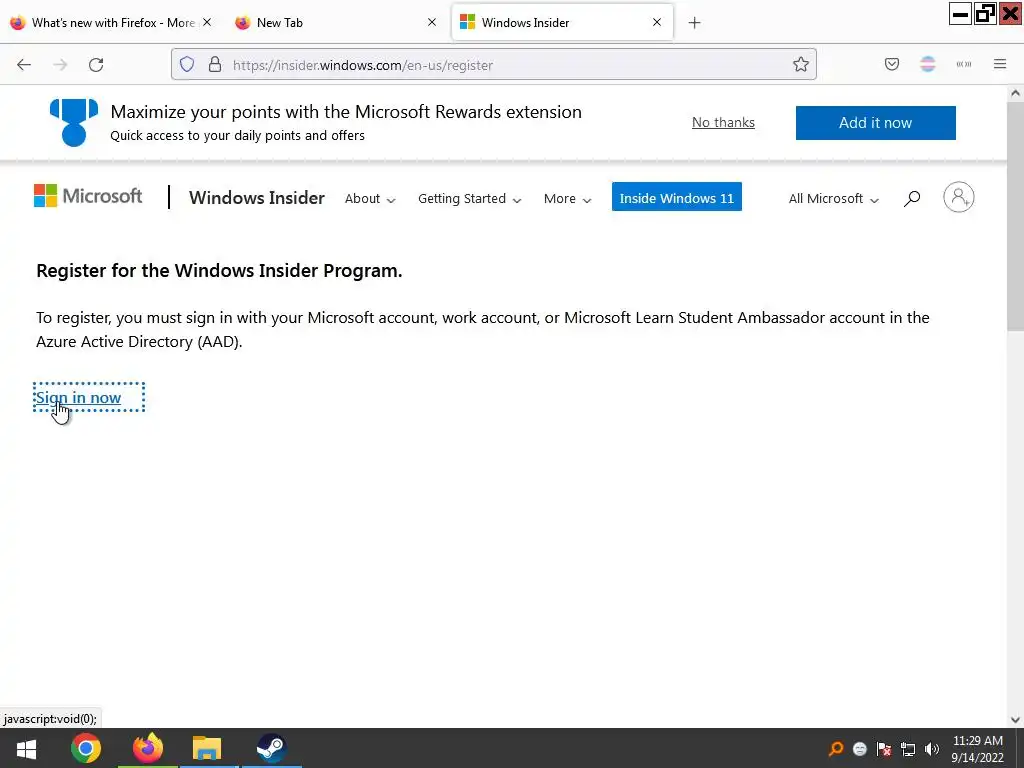Expand the Getting Started dropdown
Image resolution: width=1024 pixels, height=768 pixels.
470,199
